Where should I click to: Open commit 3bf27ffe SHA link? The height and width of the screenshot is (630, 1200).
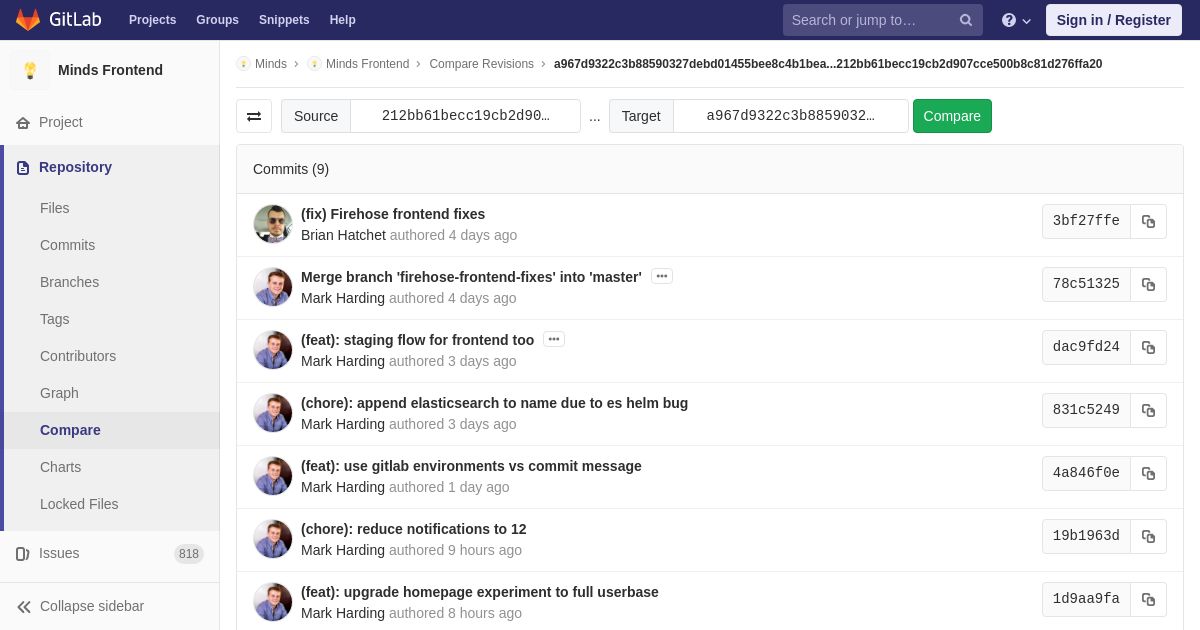pos(1086,222)
